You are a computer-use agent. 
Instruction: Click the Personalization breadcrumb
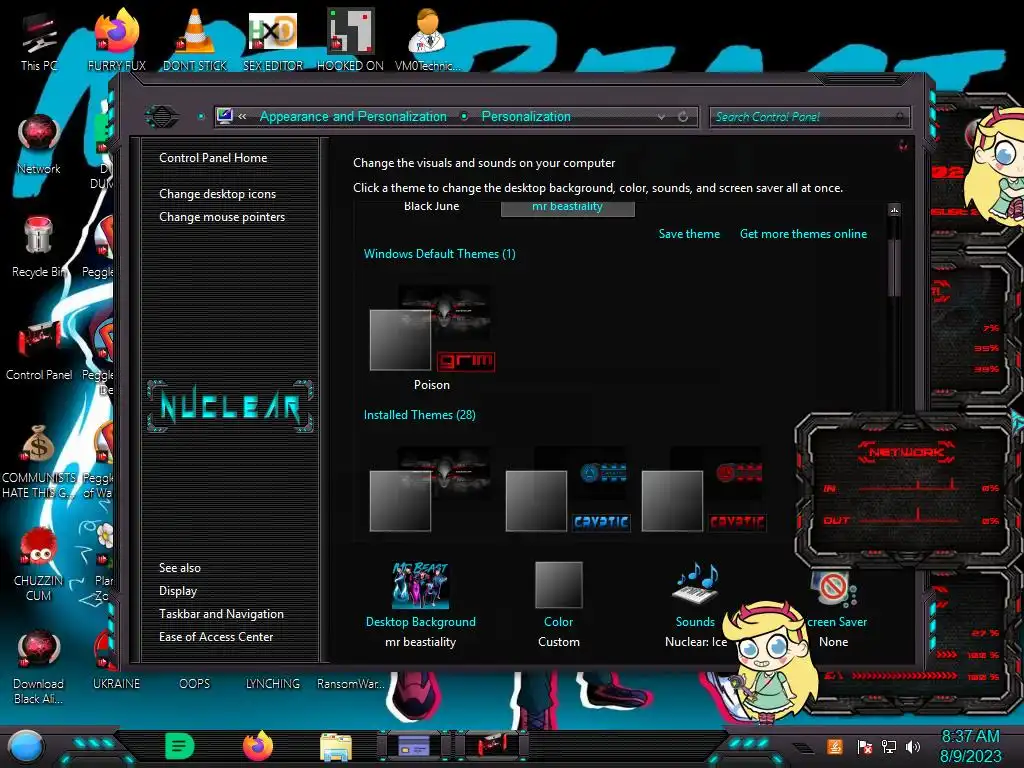(526, 116)
